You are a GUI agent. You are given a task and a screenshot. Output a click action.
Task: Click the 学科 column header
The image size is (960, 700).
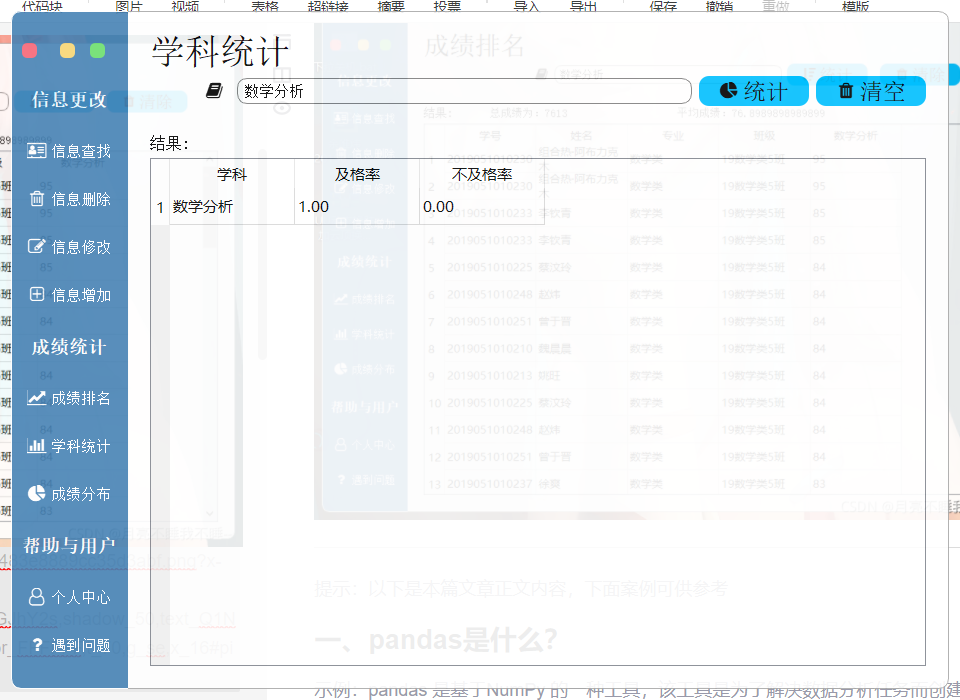[232, 175]
